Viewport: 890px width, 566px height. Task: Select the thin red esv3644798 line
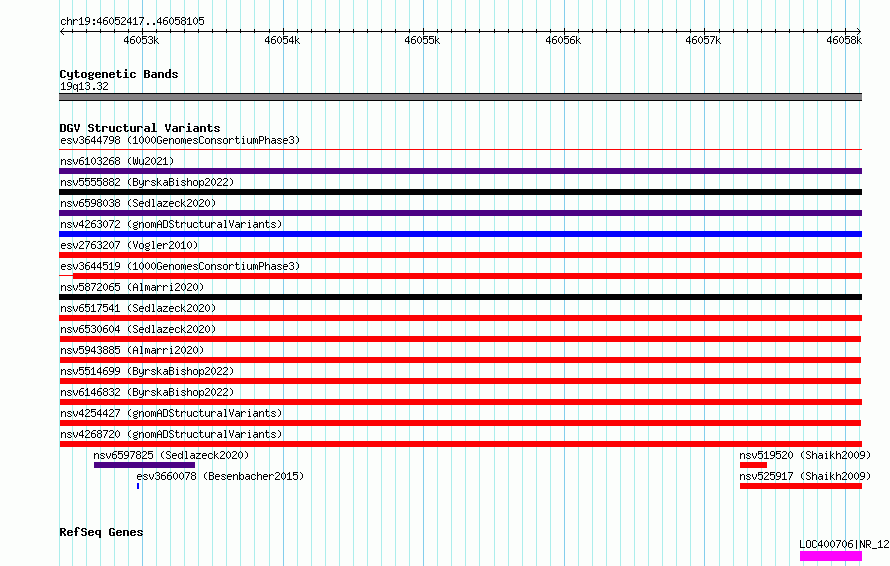tap(460, 150)
